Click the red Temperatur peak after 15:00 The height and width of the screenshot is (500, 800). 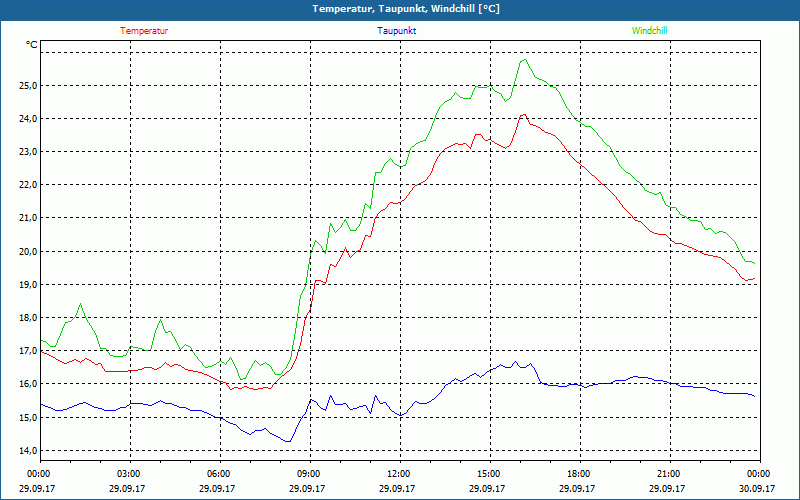click(523, 115)
